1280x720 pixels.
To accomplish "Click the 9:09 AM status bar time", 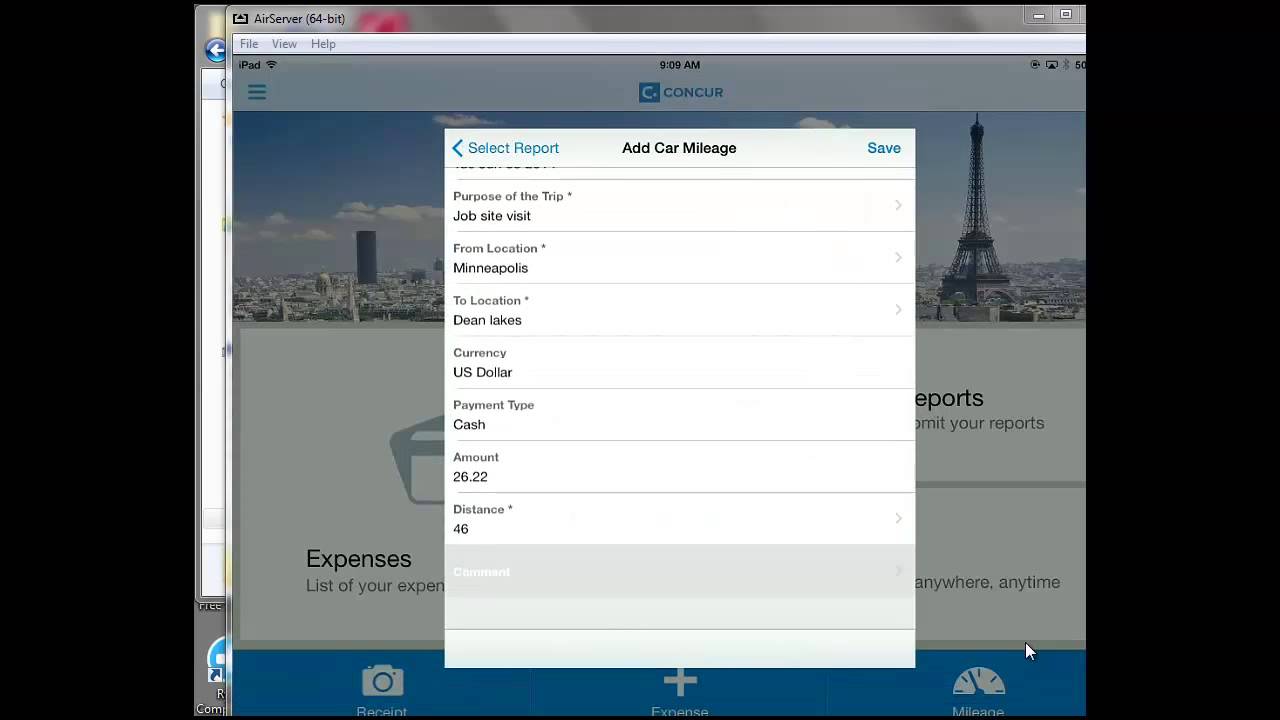I will 680,65.
